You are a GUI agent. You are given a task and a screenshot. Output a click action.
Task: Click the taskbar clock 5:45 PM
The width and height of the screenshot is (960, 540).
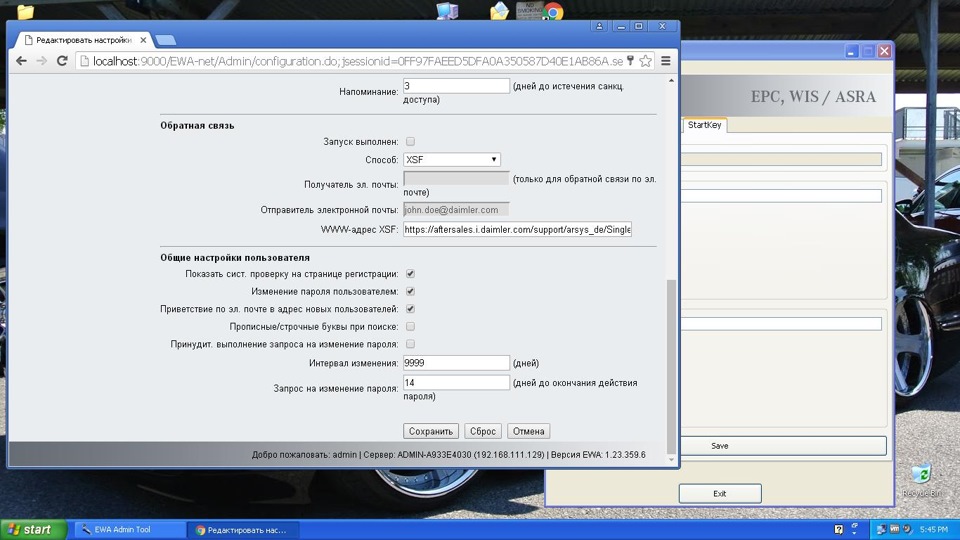click(x=934, y=530)
